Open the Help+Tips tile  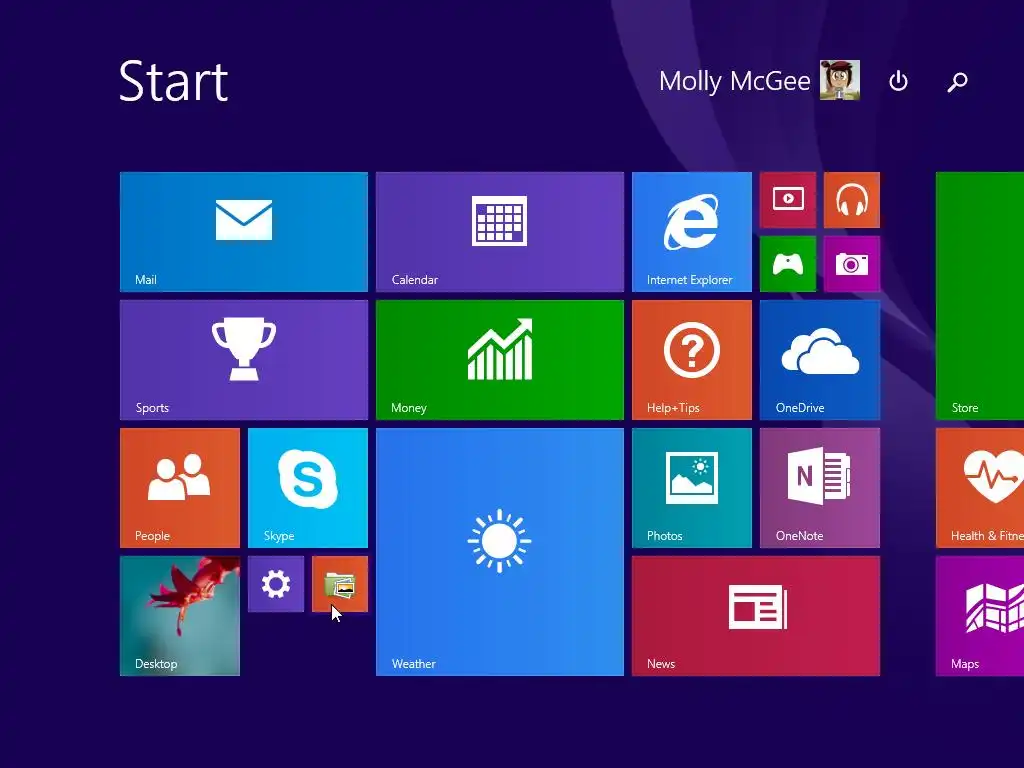[x=692, y=360]
